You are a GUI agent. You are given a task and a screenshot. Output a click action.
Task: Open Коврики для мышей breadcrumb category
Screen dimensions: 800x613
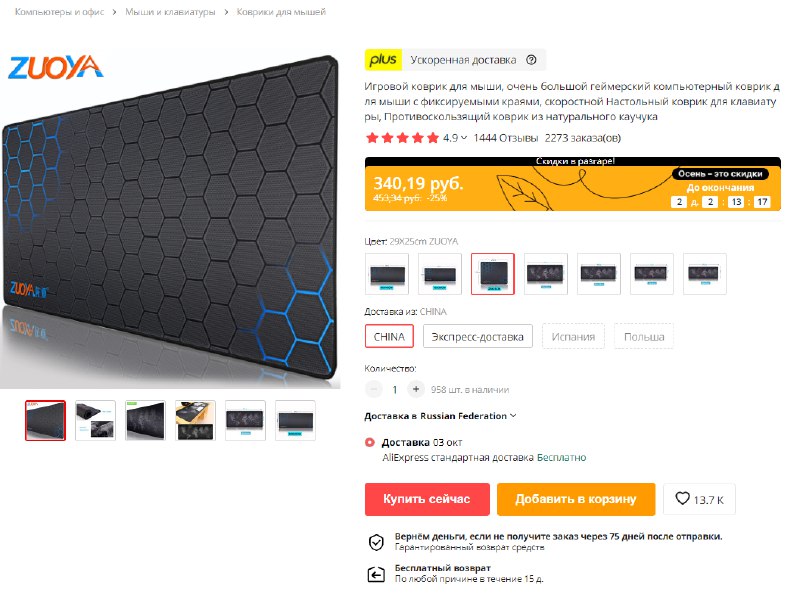[281, 12]
